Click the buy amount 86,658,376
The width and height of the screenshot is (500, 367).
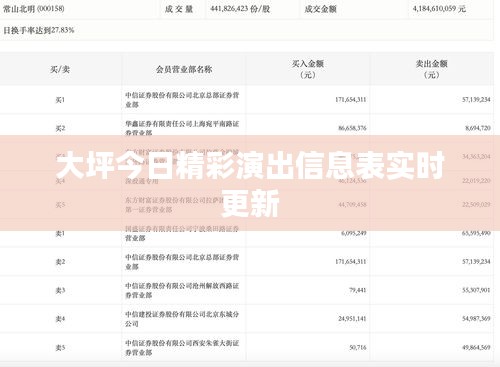tap(352, 128)
